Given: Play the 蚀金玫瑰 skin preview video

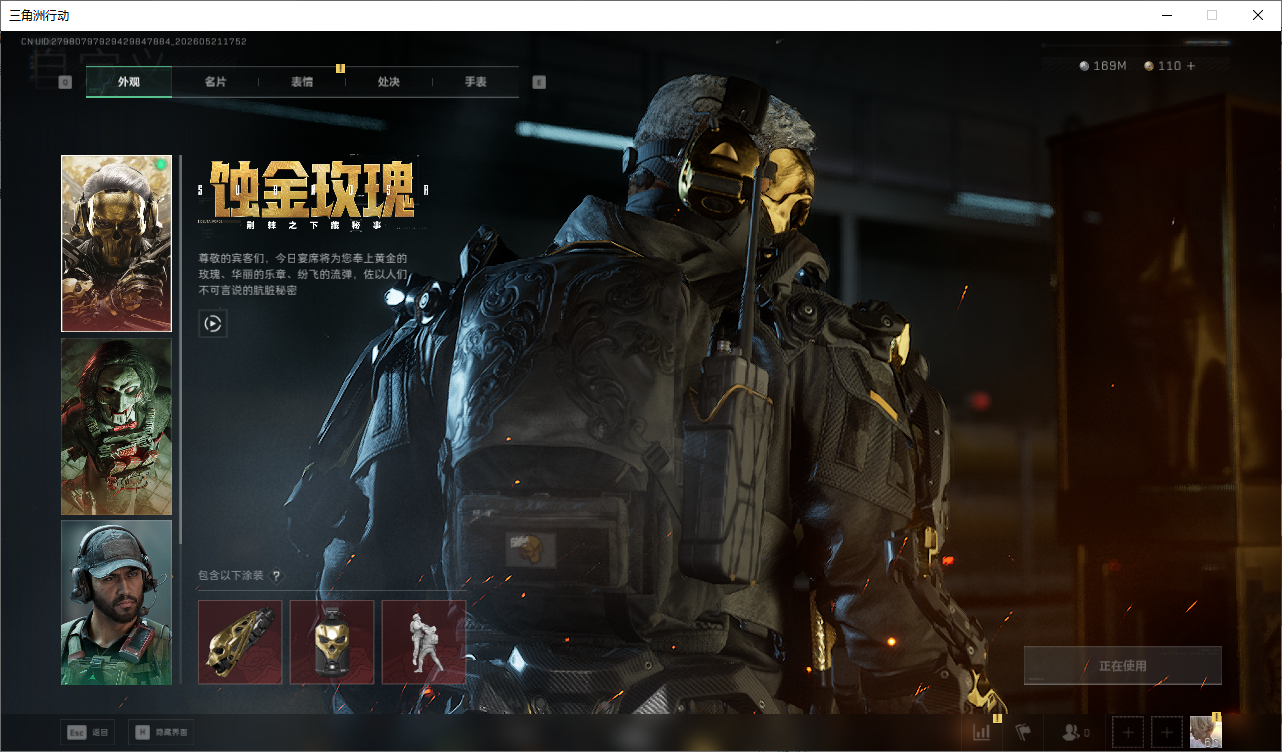Looking at the screenshot, I should [212, 323].
